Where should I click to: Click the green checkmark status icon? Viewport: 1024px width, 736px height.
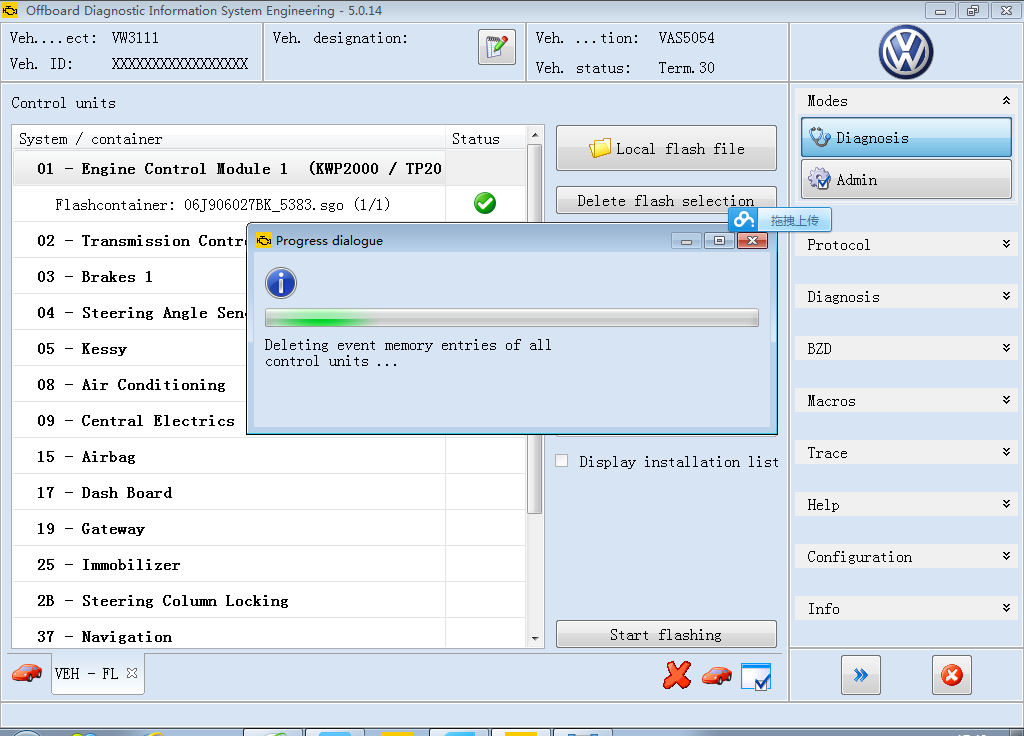485,203
